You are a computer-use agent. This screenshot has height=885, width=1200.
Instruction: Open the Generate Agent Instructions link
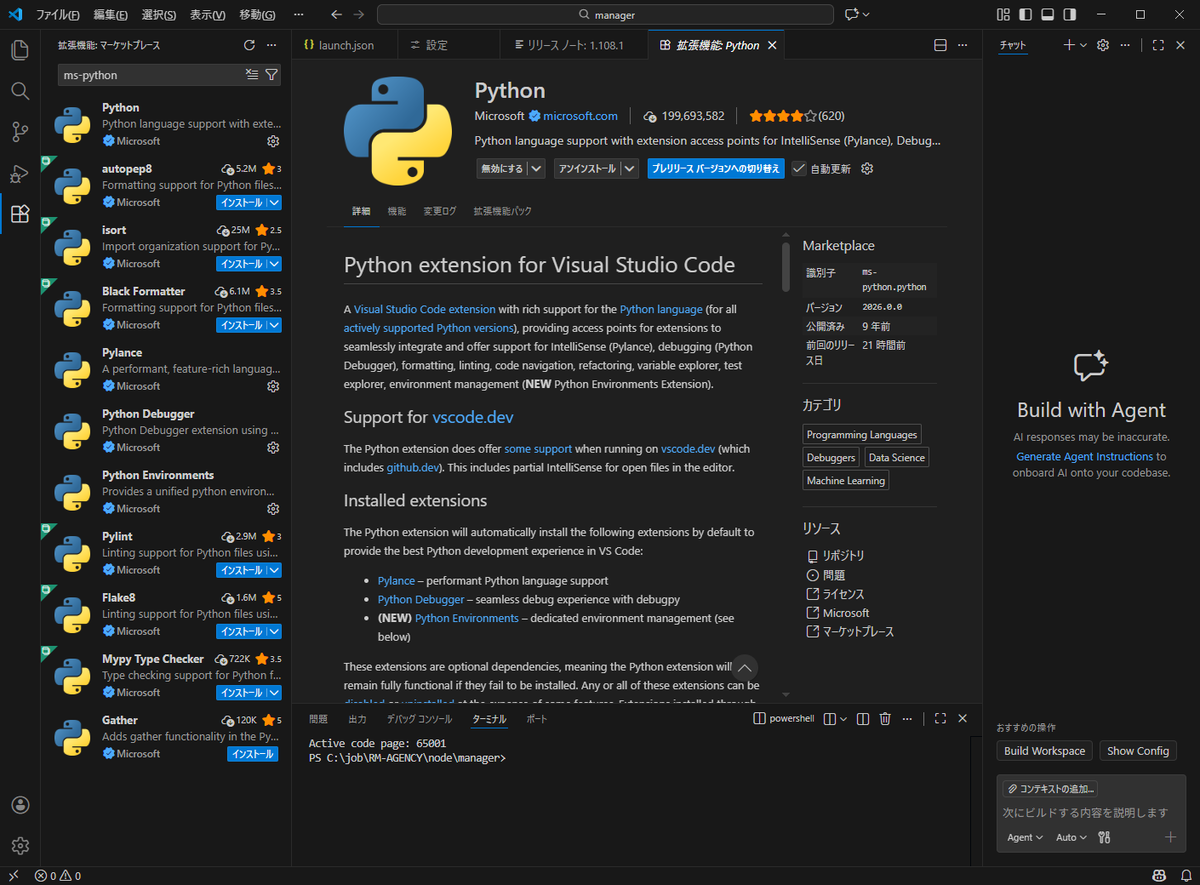click(x=1084, y=456)
